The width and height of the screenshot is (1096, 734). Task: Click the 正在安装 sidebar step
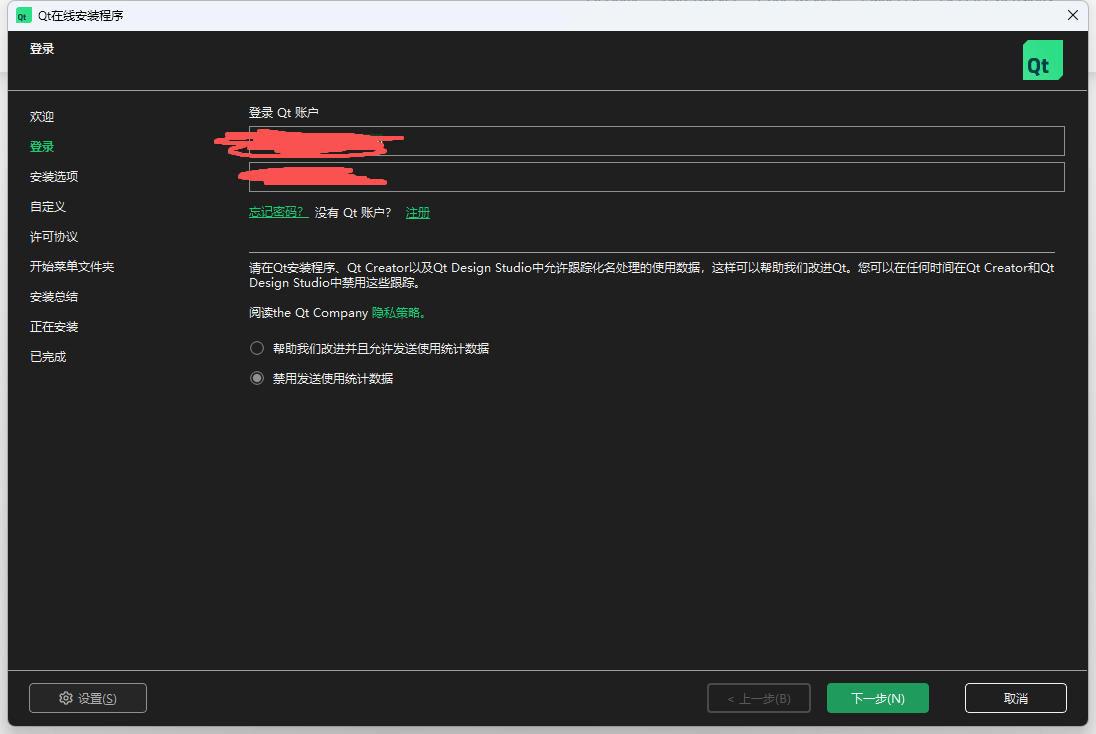(54, 326)
